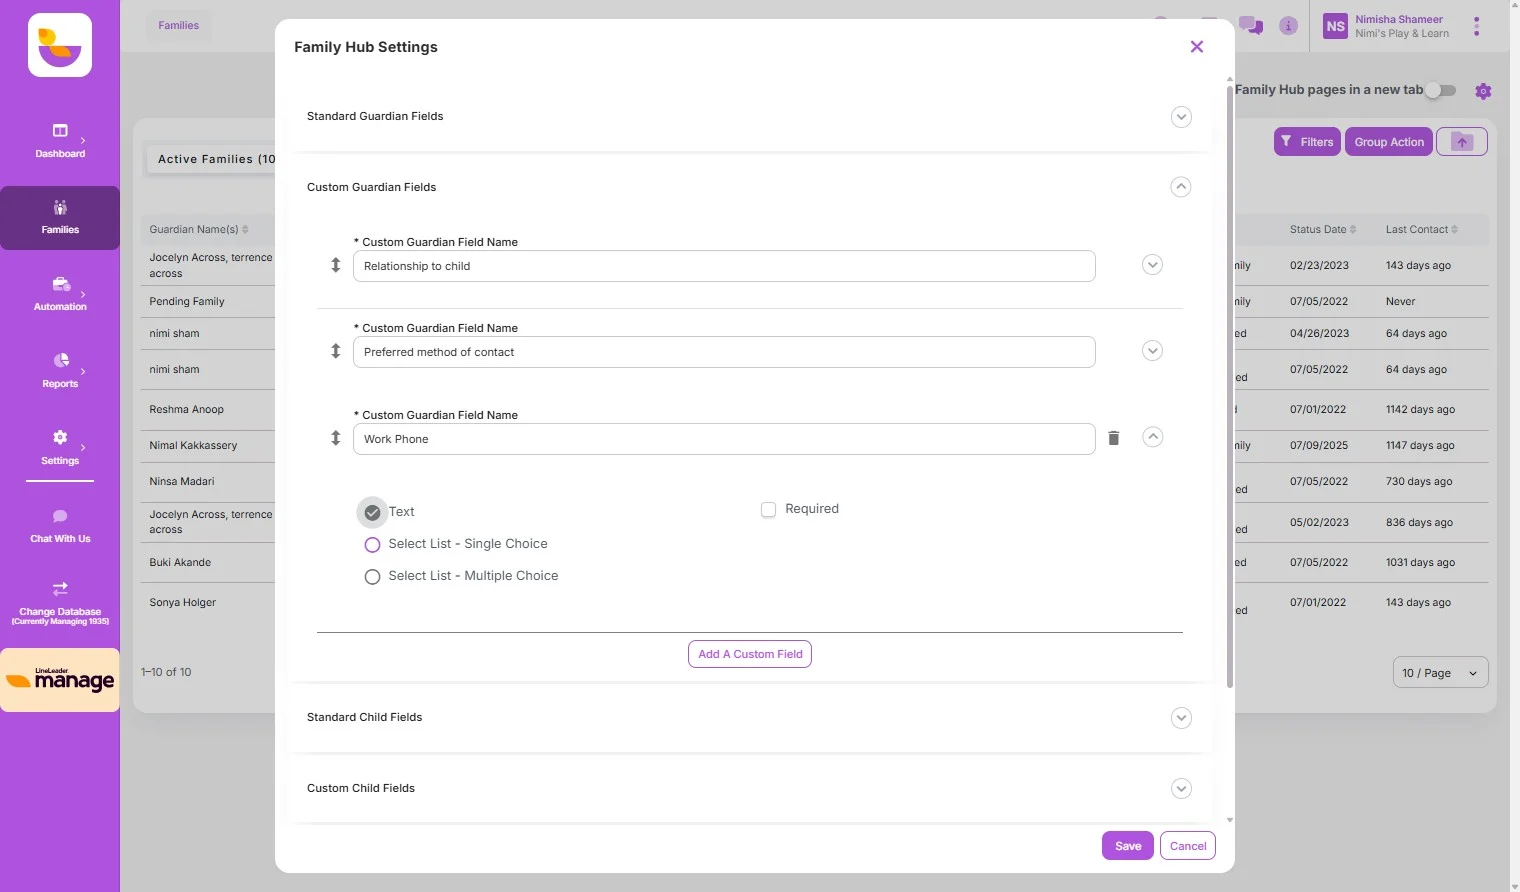Go to the Dashboard menu item
This screenshot has width=1520, height=892.
click(x=60, y=140)
